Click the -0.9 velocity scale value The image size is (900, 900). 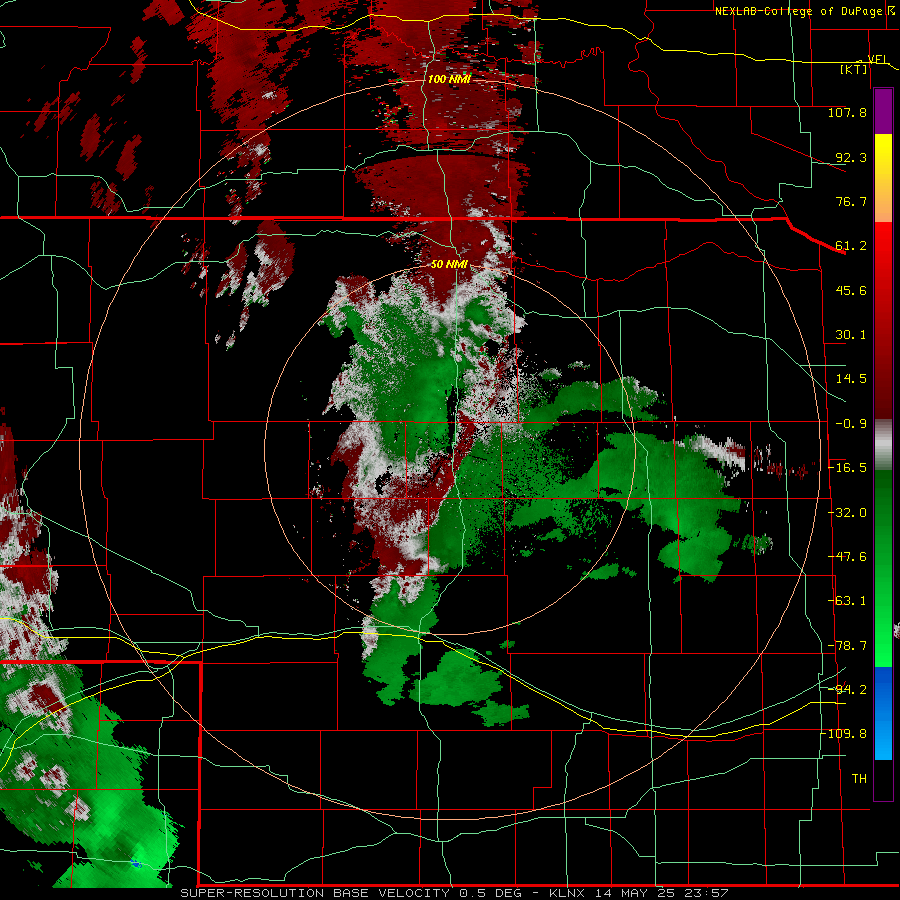tap(851, 424)
